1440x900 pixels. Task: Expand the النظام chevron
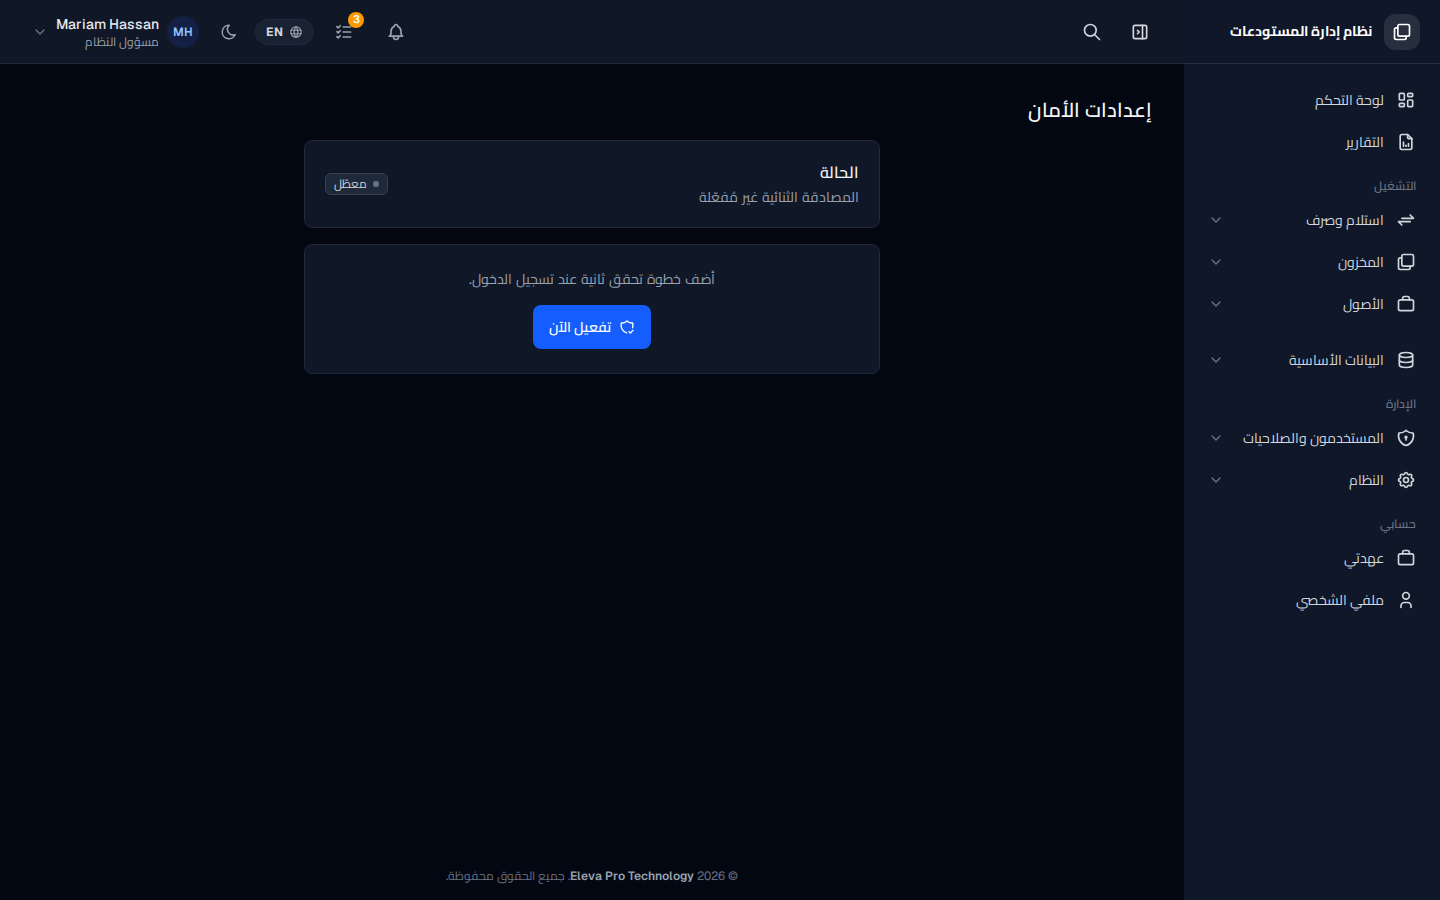[1216, 480]
